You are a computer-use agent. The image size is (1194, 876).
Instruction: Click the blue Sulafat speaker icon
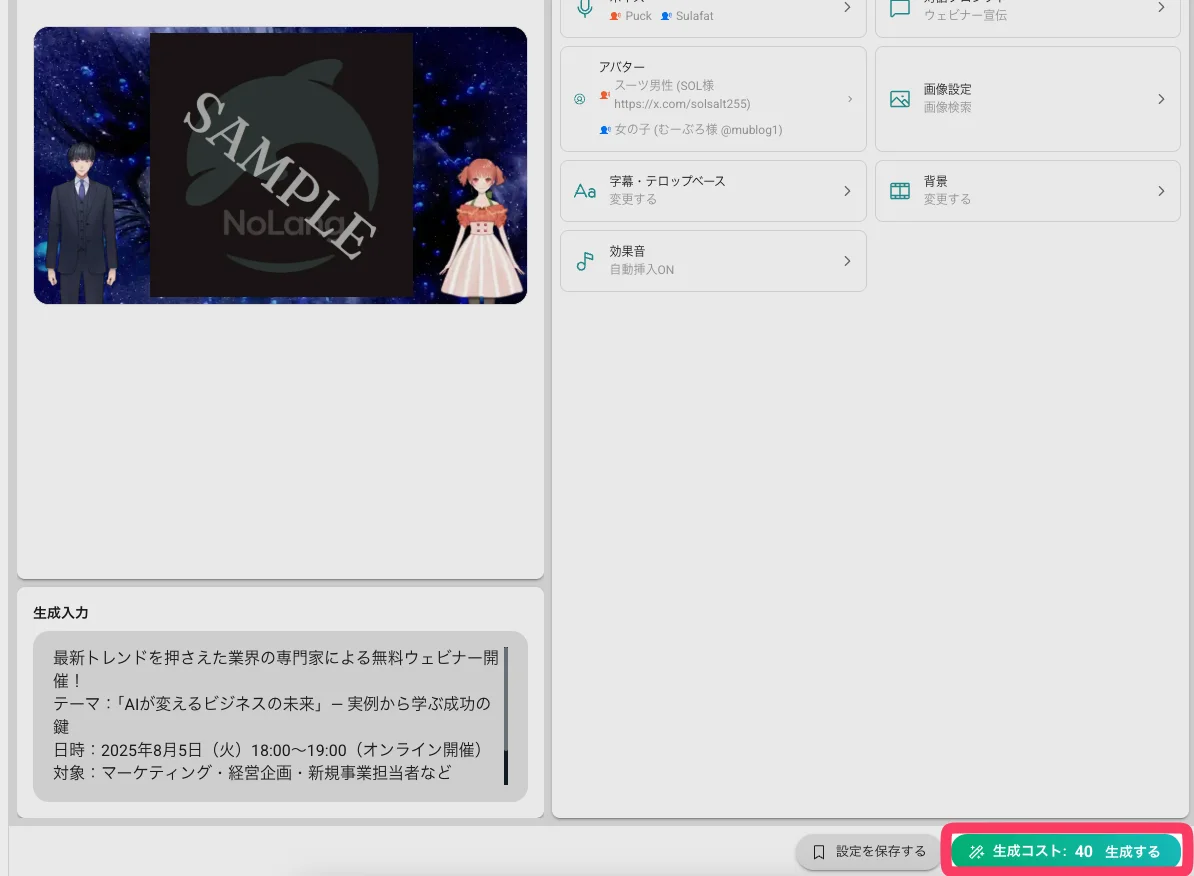point(666,16)
